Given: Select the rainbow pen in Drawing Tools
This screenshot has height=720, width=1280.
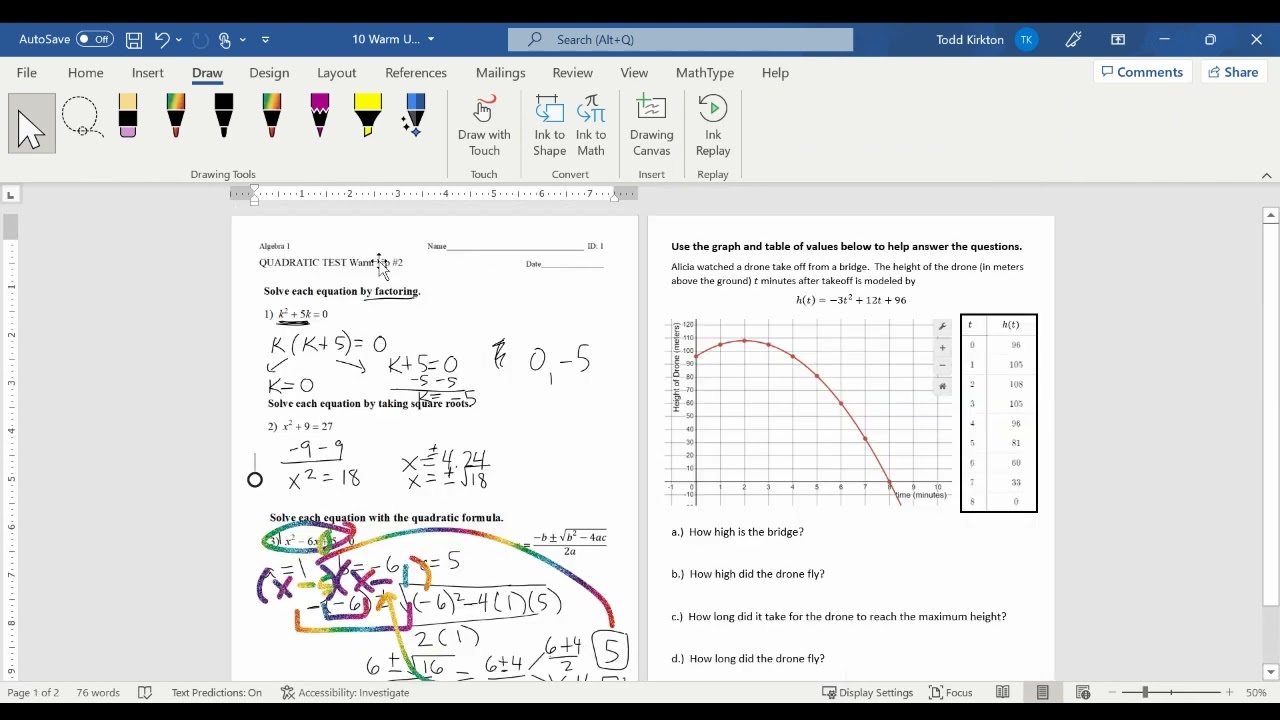Looking at the screenshot, I should pos(176,116).
